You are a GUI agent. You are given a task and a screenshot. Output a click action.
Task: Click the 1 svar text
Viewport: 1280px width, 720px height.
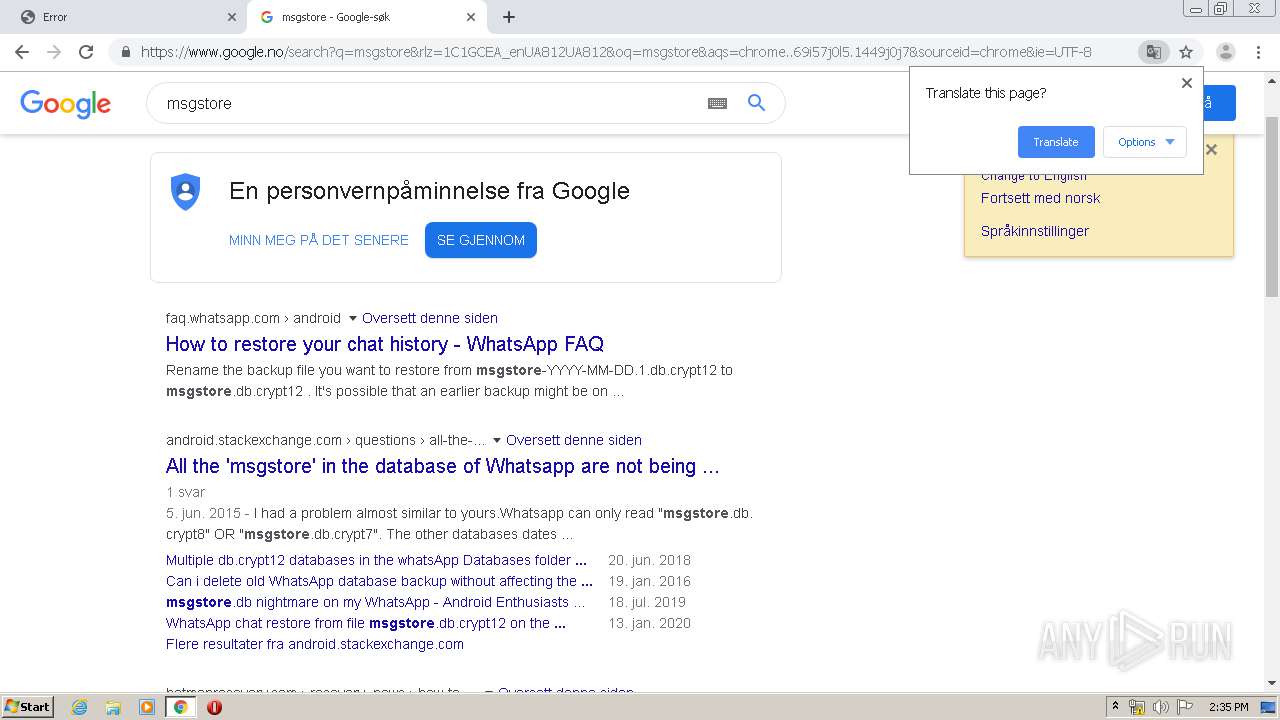coord(186,492)
